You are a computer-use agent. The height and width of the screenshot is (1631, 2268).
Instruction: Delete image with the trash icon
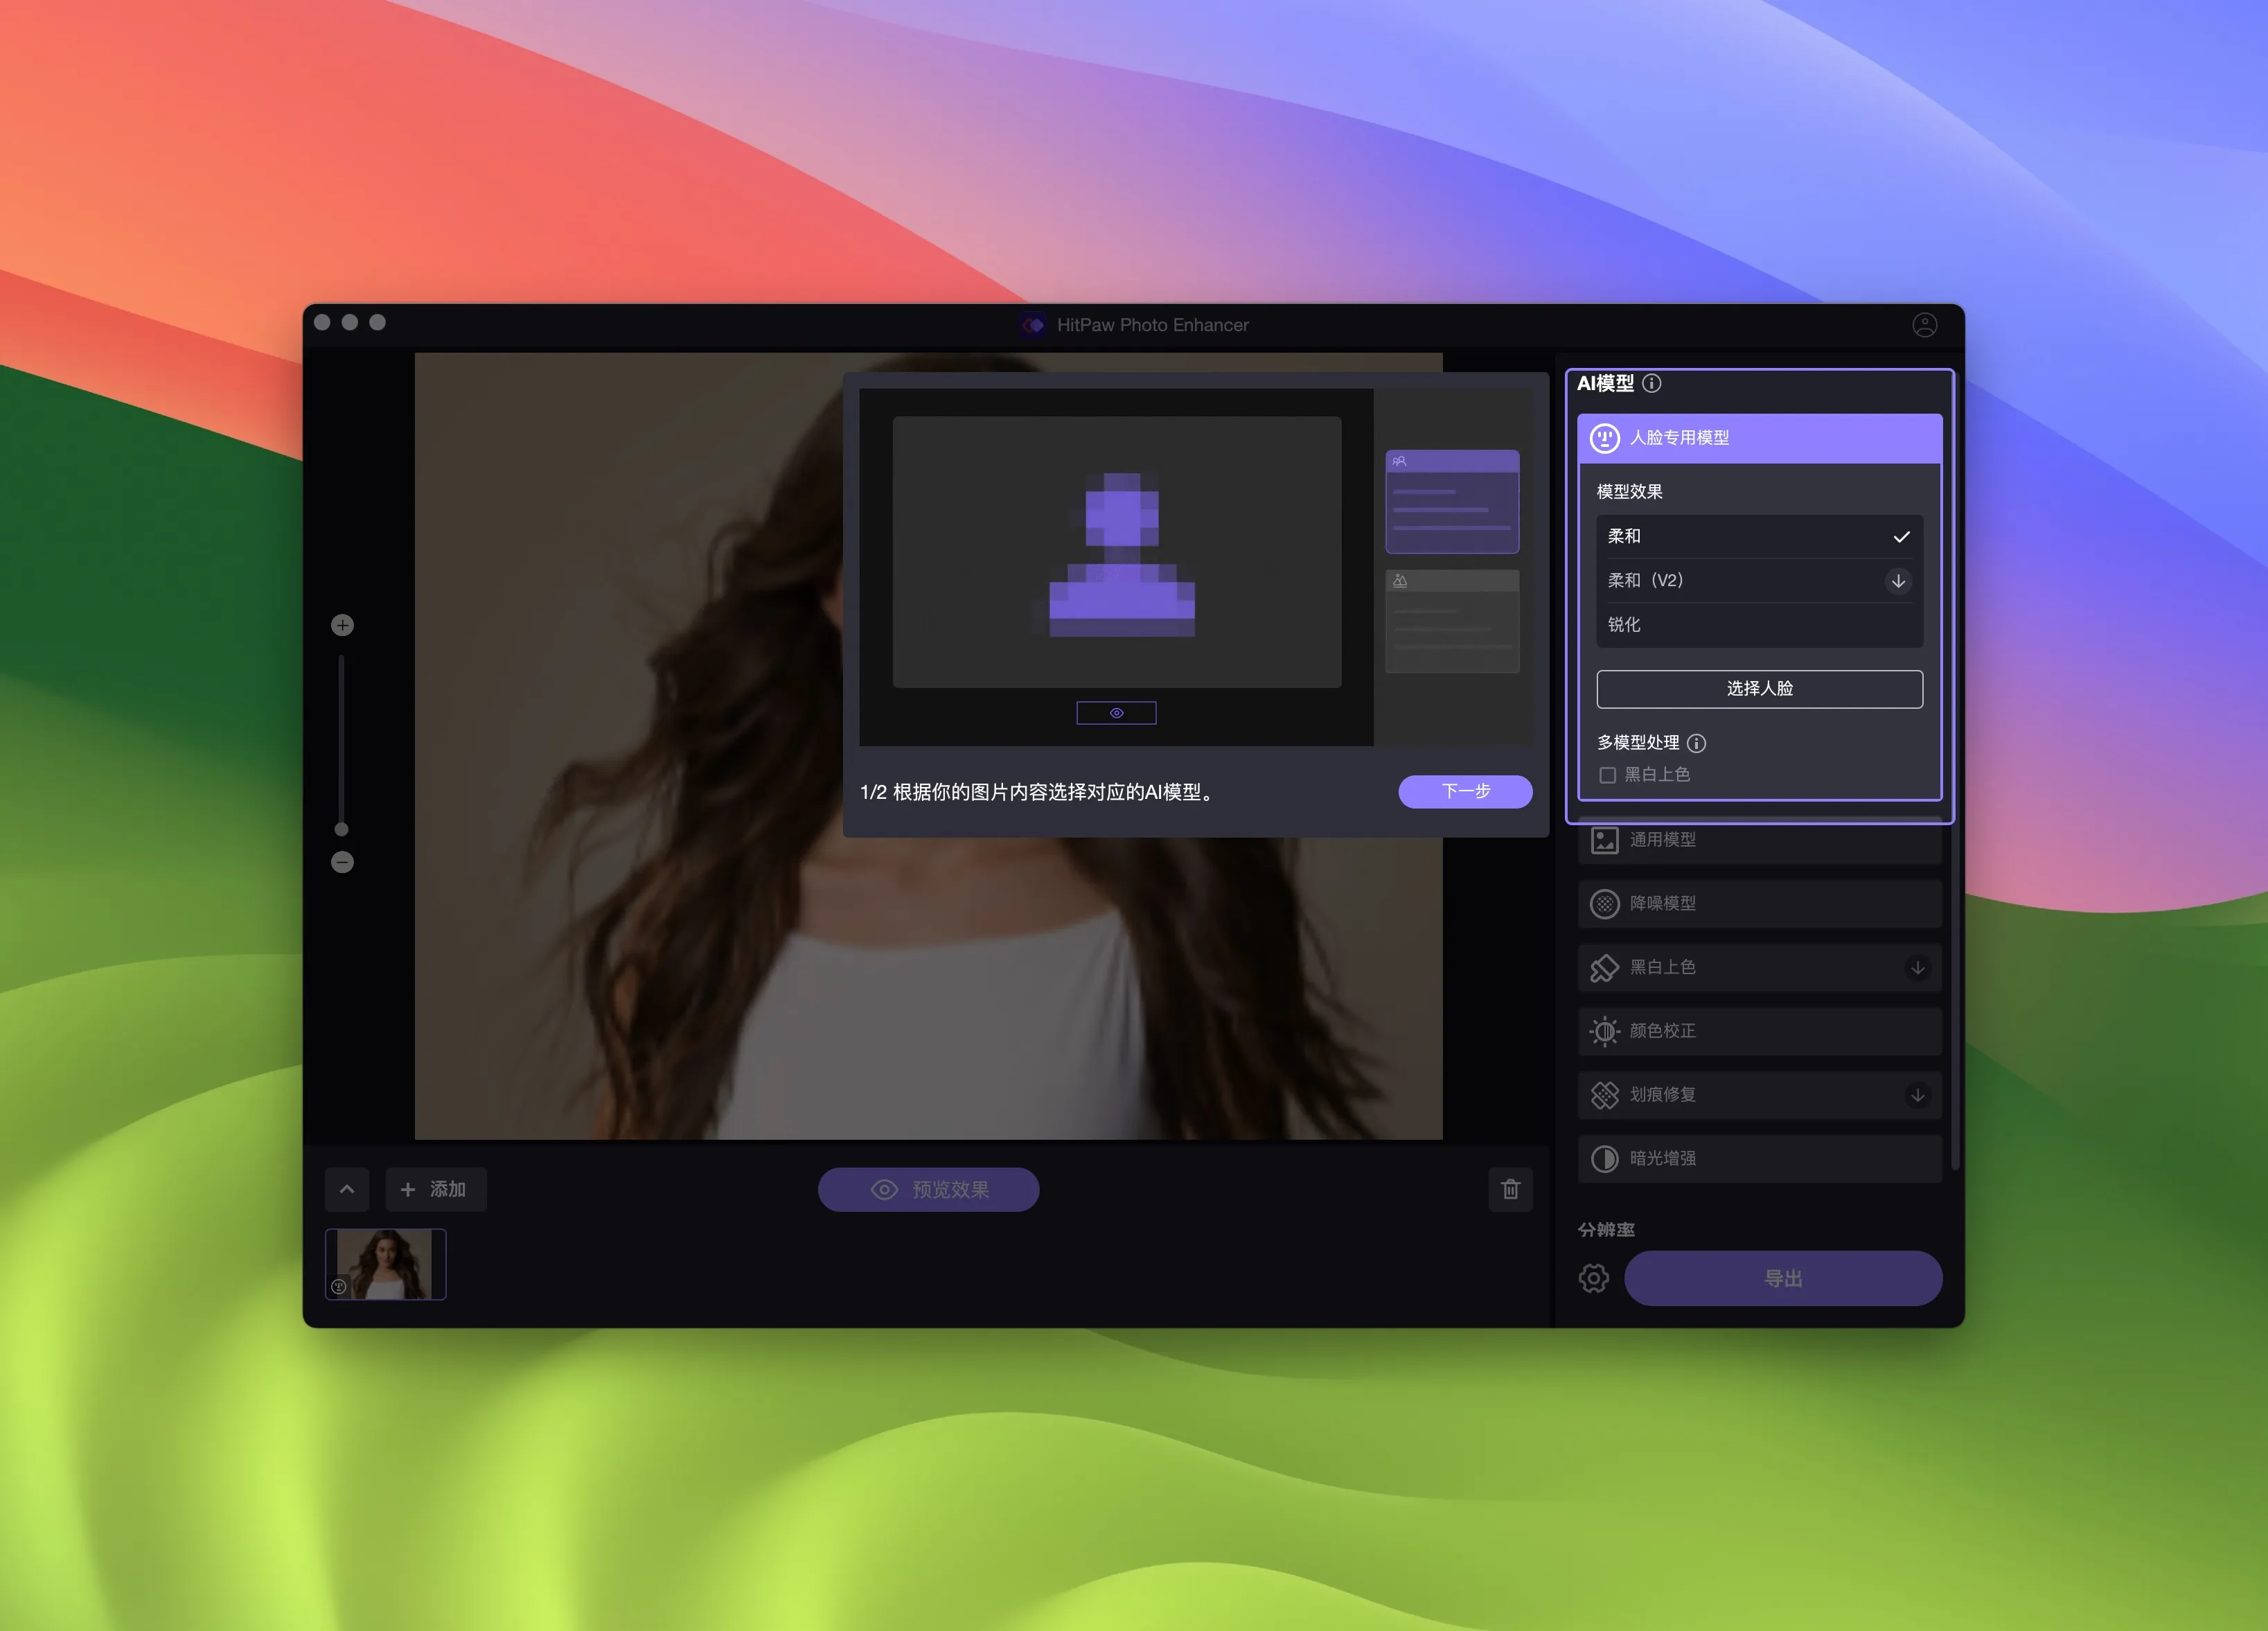pos(1510,1189)
